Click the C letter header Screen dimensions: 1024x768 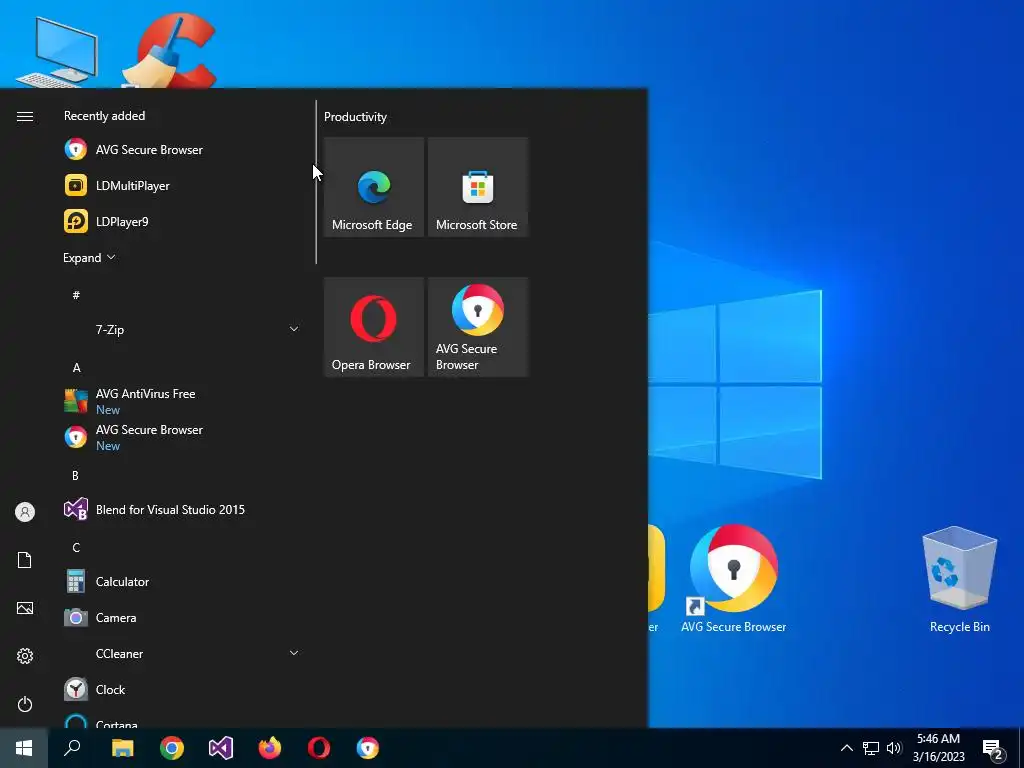click(x=76, y=547)
